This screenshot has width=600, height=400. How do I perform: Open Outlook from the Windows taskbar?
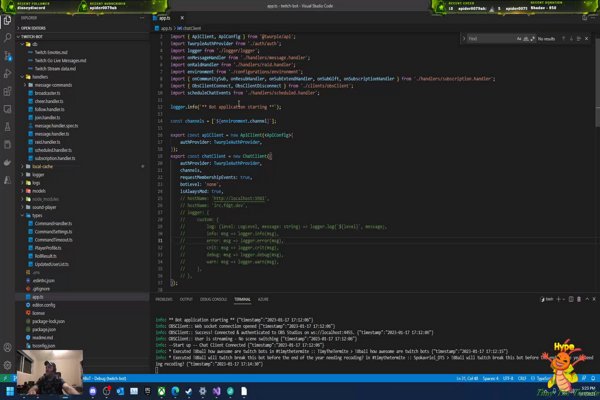coord(120,391)
